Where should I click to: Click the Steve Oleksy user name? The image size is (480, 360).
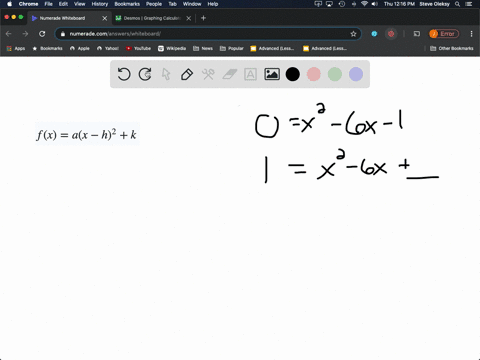[434, 4]
